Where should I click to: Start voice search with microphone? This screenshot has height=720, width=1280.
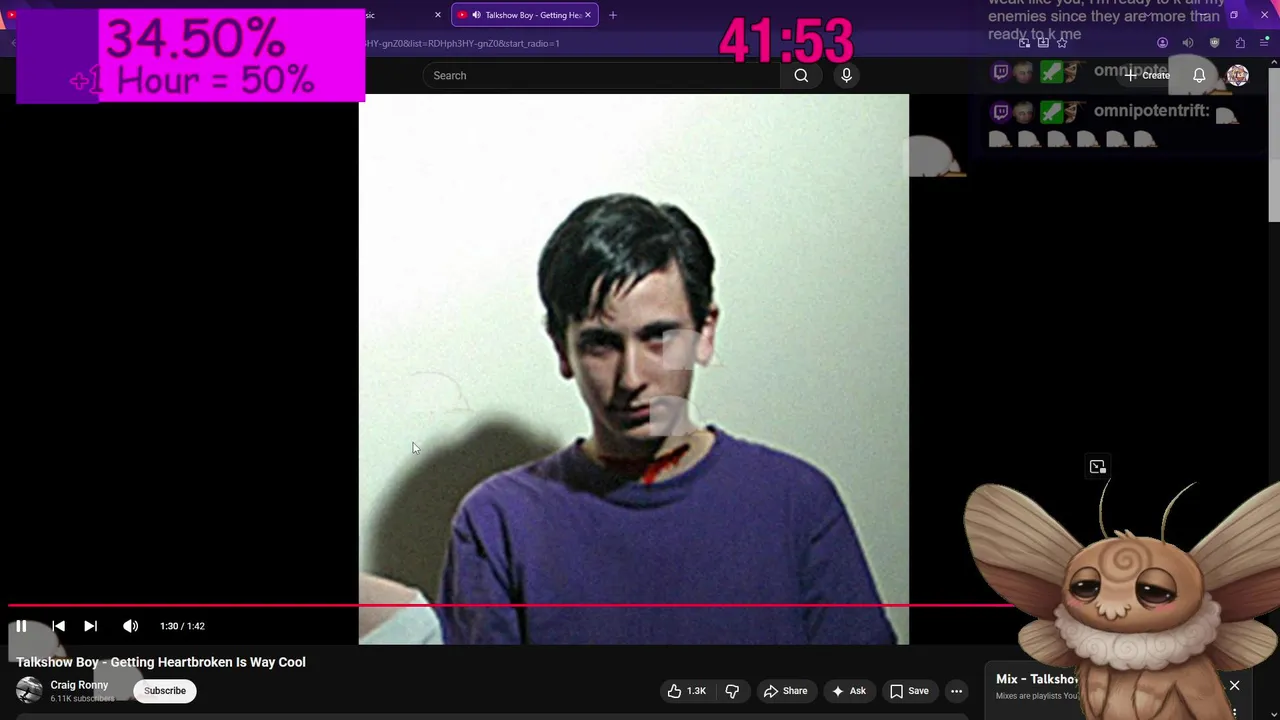[x=846, y=75]
